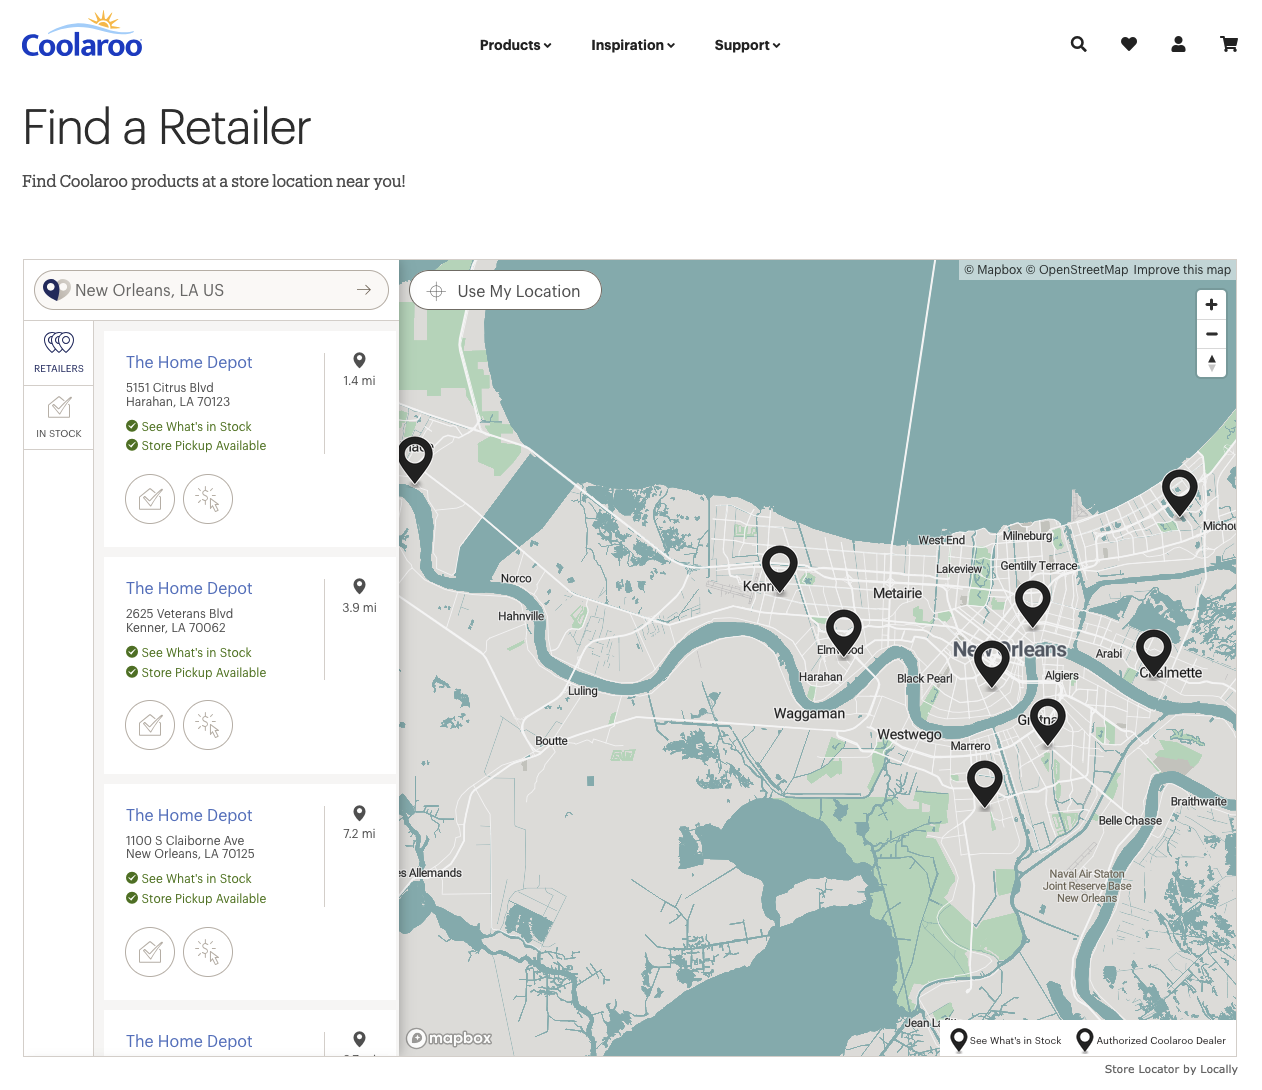
Task: Open the wishlist heart icon
Action: tap(1129, 44)
